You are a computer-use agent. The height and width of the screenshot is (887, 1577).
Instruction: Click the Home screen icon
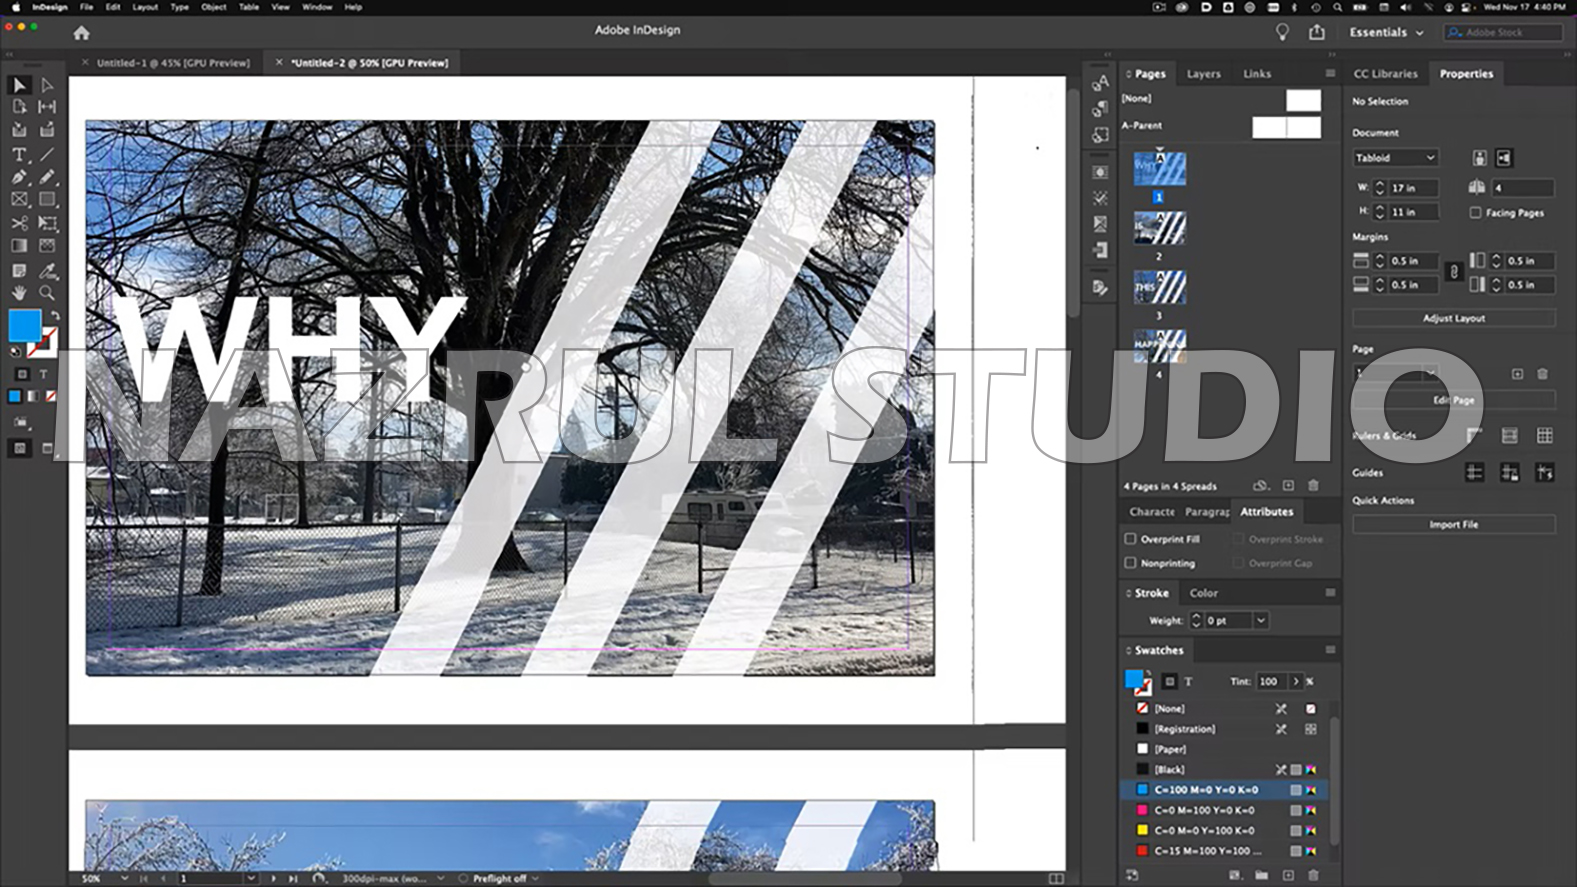tap(82, 33)
